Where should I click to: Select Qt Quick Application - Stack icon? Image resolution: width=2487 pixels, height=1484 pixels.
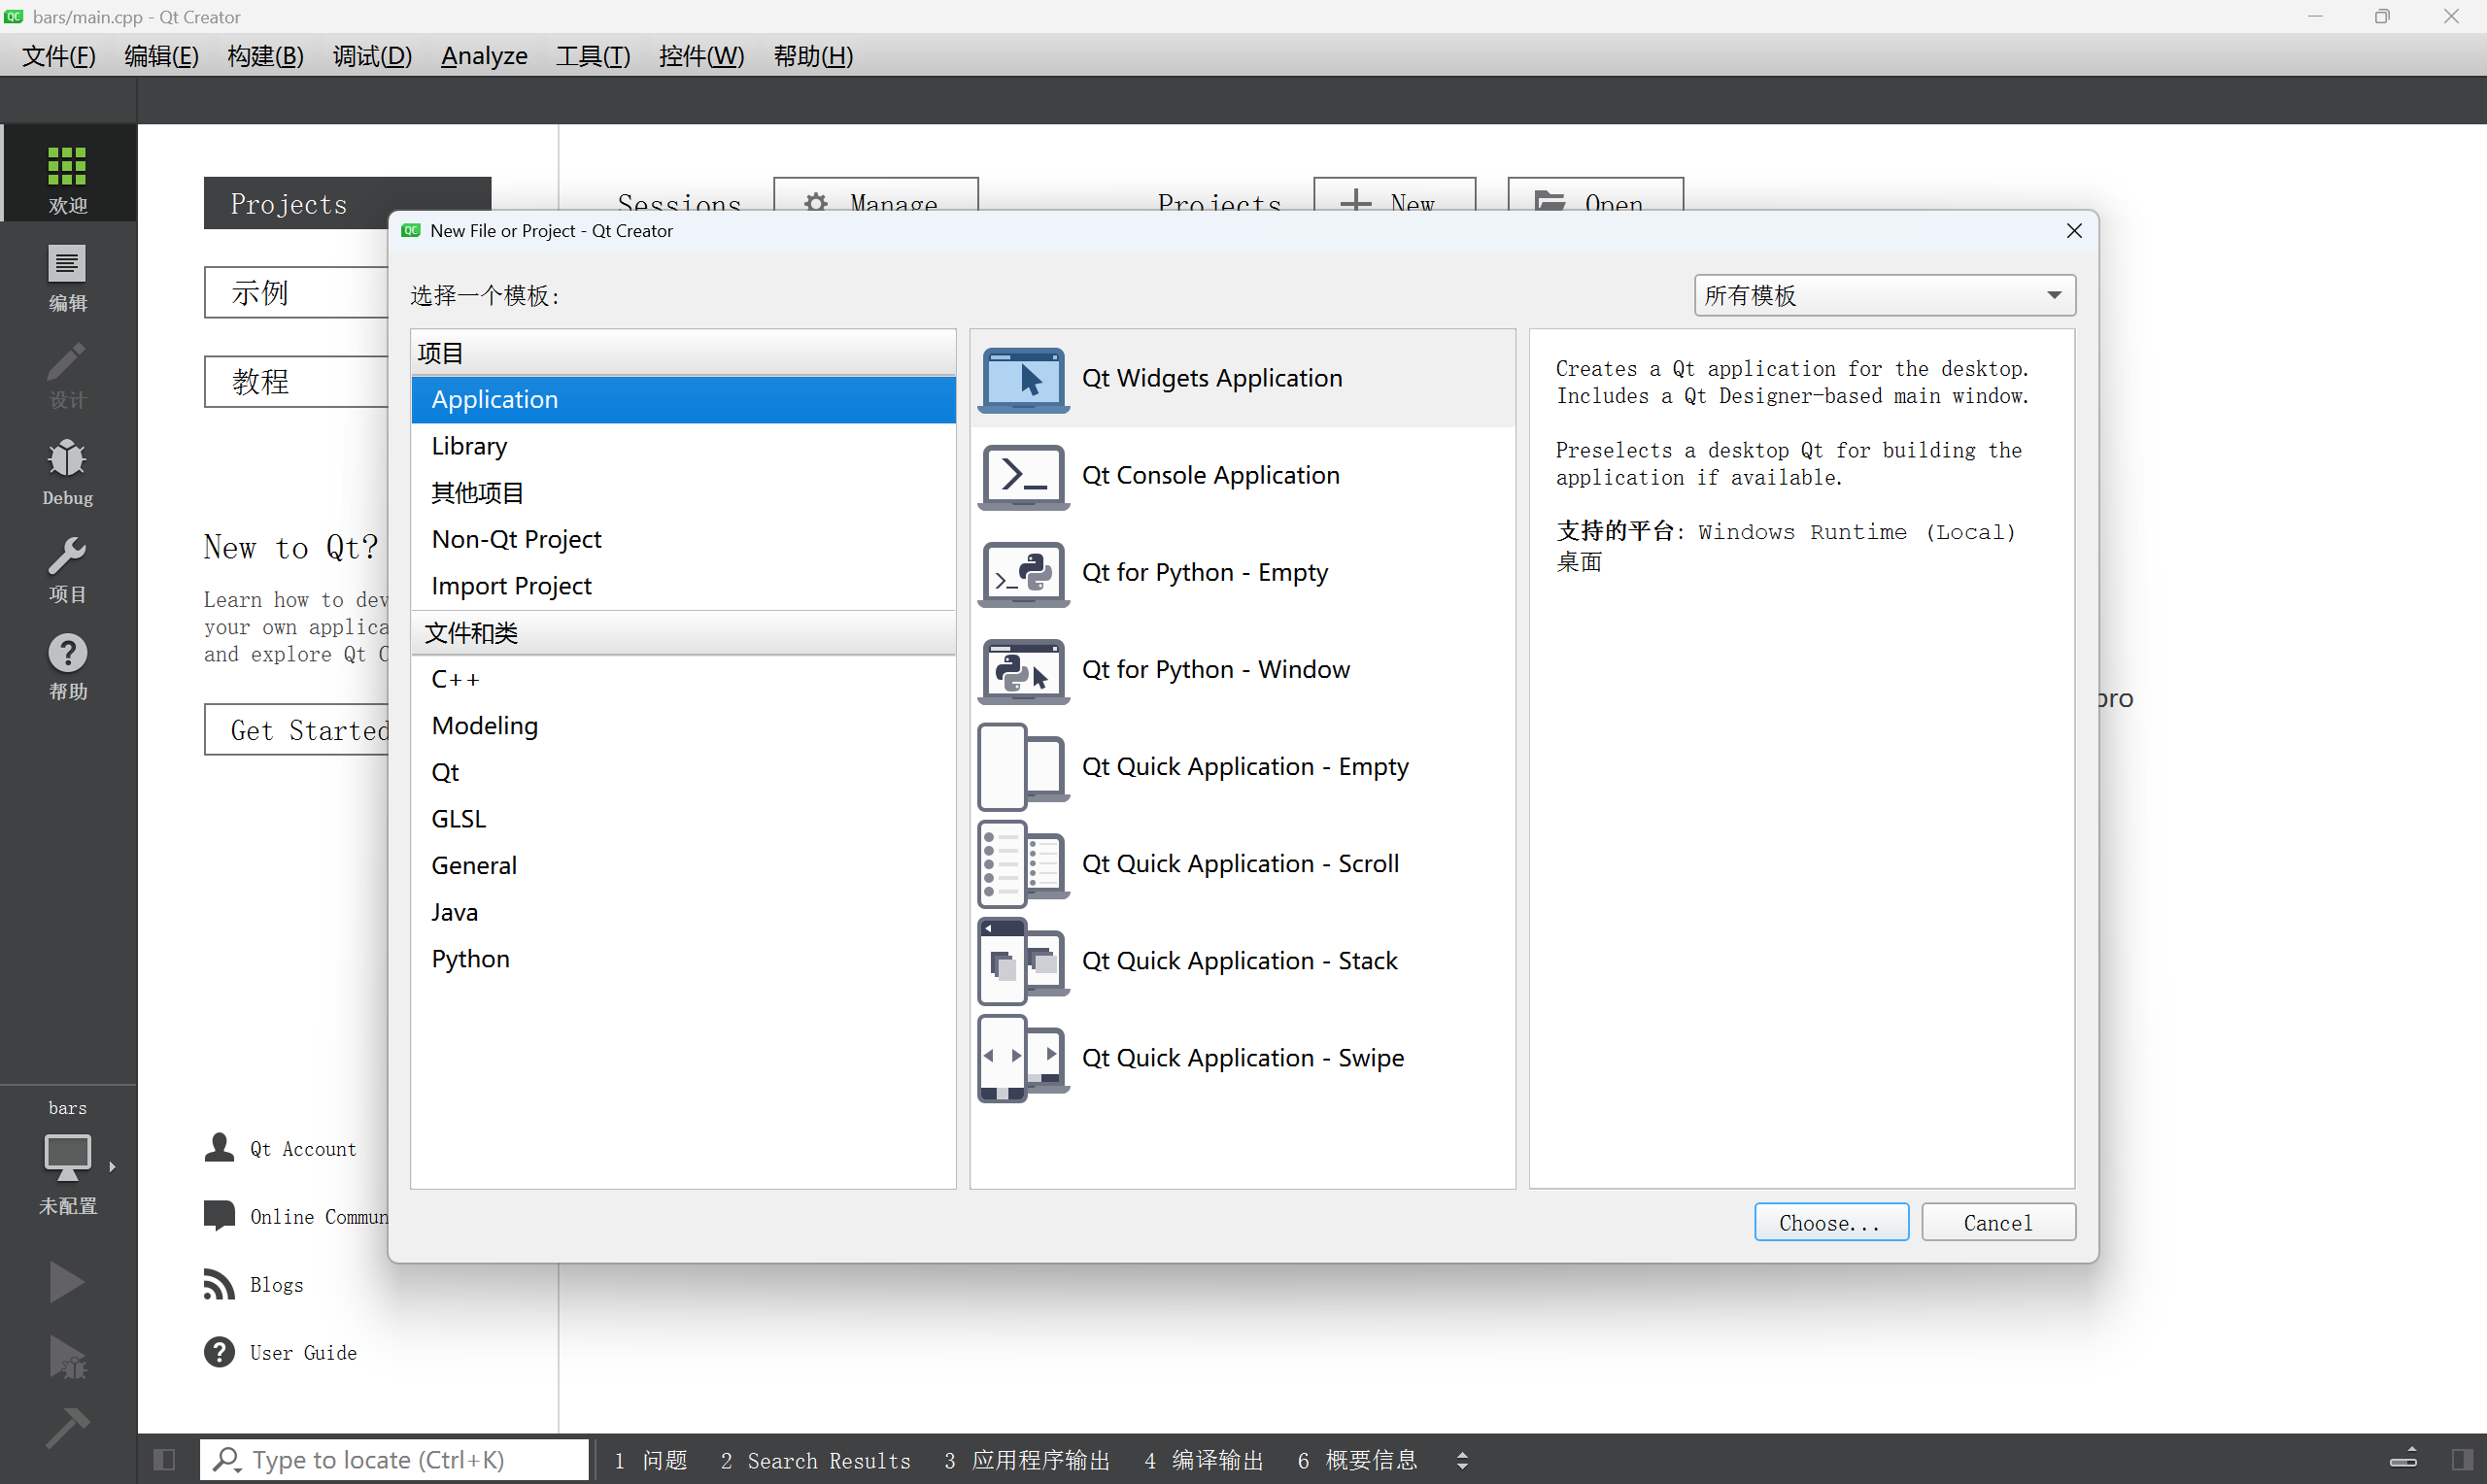click(1023, 961)
